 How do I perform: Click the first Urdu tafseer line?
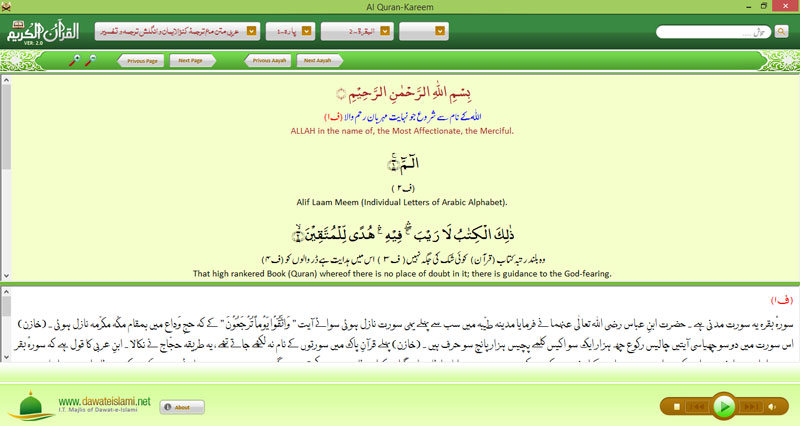point(406,324)
